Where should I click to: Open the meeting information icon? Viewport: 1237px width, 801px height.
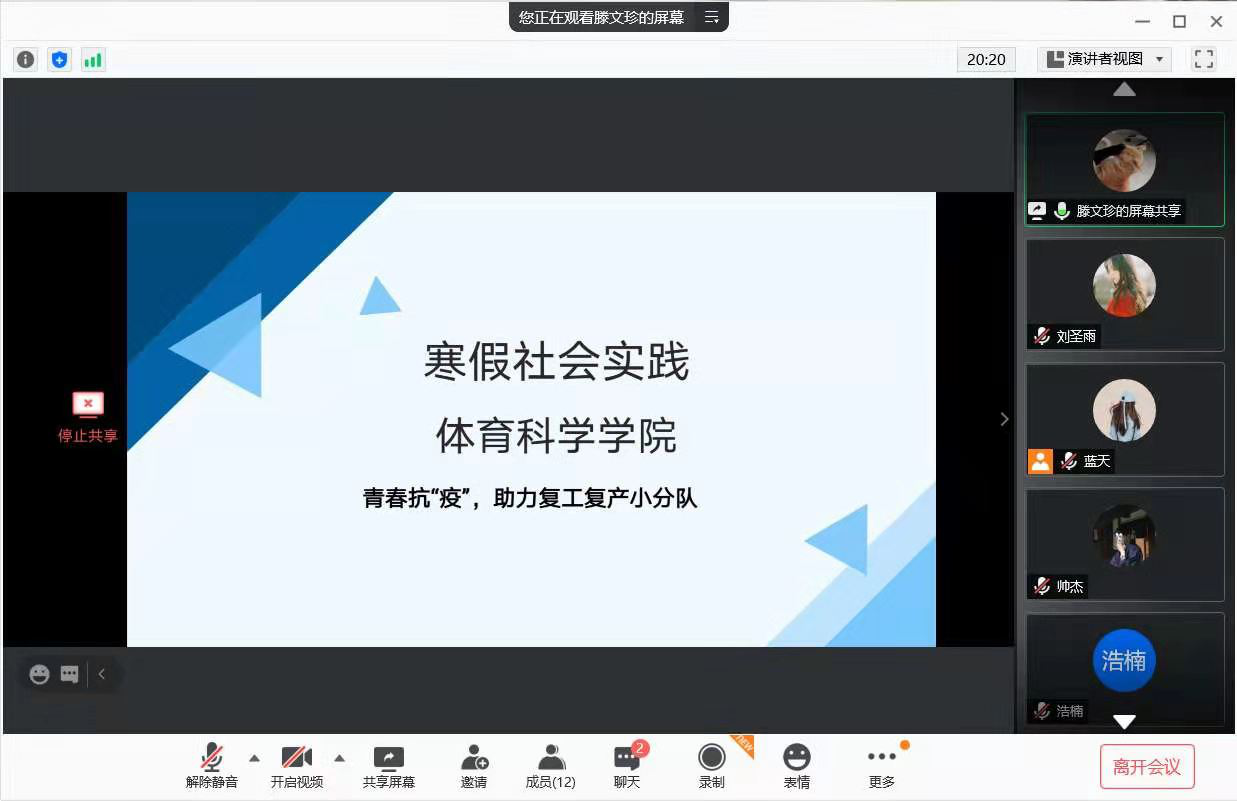[24, 59]
